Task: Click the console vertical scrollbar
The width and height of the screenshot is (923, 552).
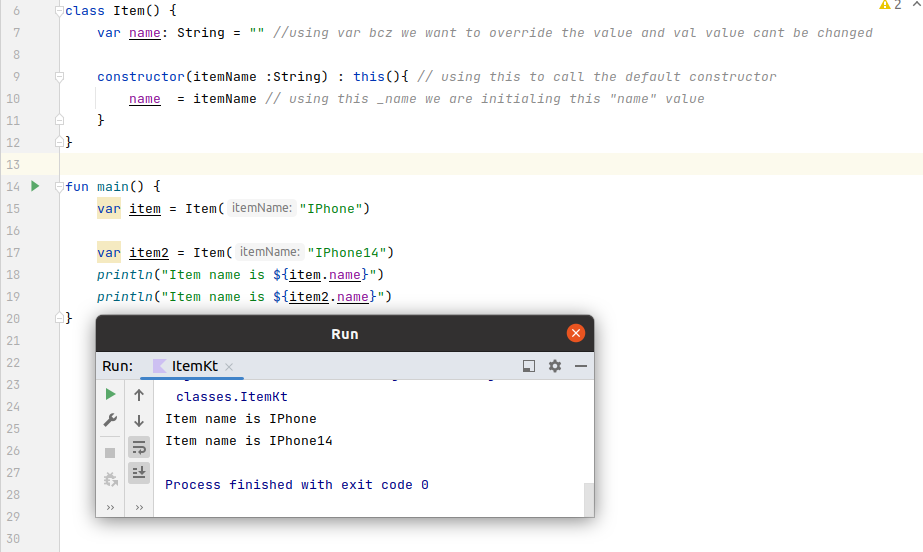Action: (588, 499)
